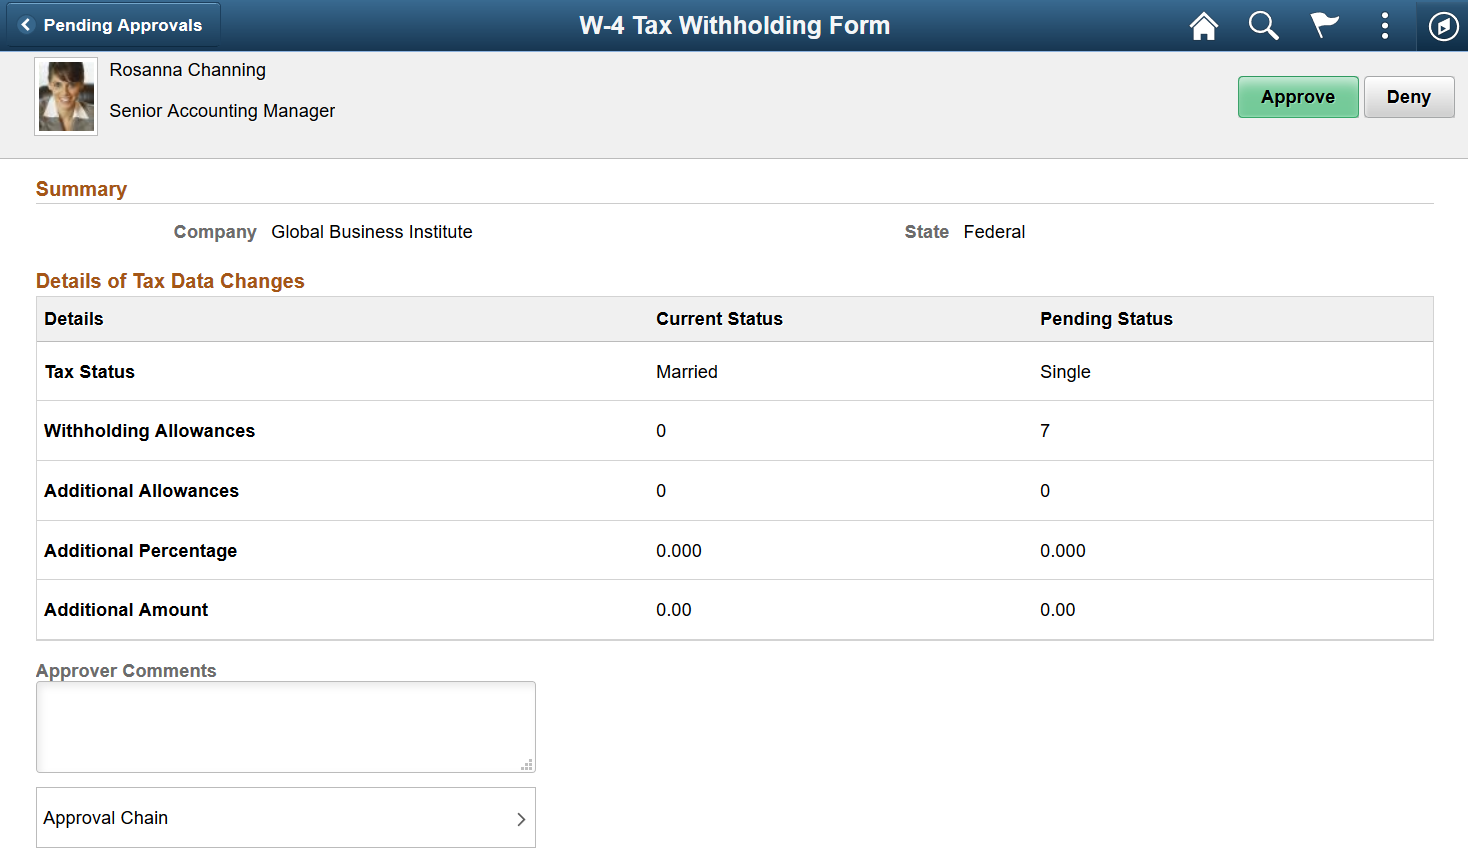This screenshot has height=854, width=1468.
Task: Click the Tax Status row label
Action: (x=90, y=372)
